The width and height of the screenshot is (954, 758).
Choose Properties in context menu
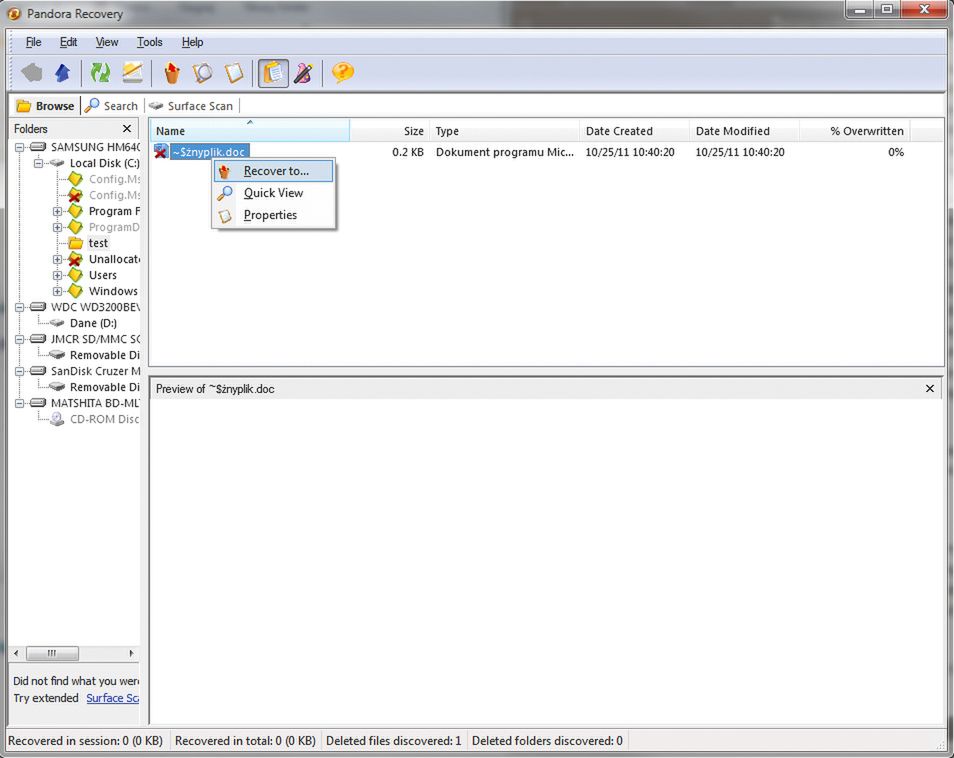click(273, 215)
